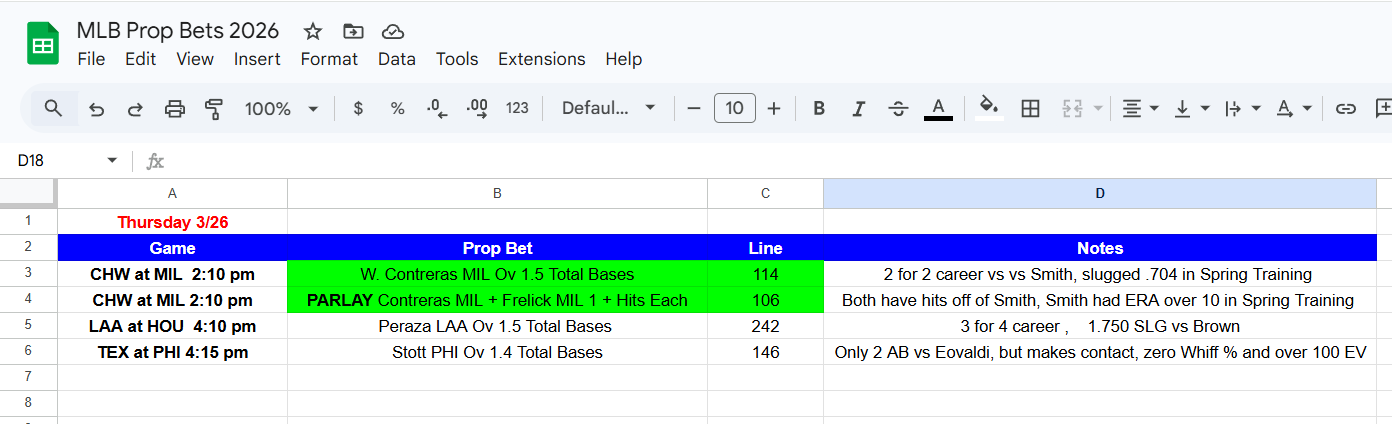The height and width of the screenshot is (424, 1392).
Task: Click the format as currency button
Action: coord(359,109)
